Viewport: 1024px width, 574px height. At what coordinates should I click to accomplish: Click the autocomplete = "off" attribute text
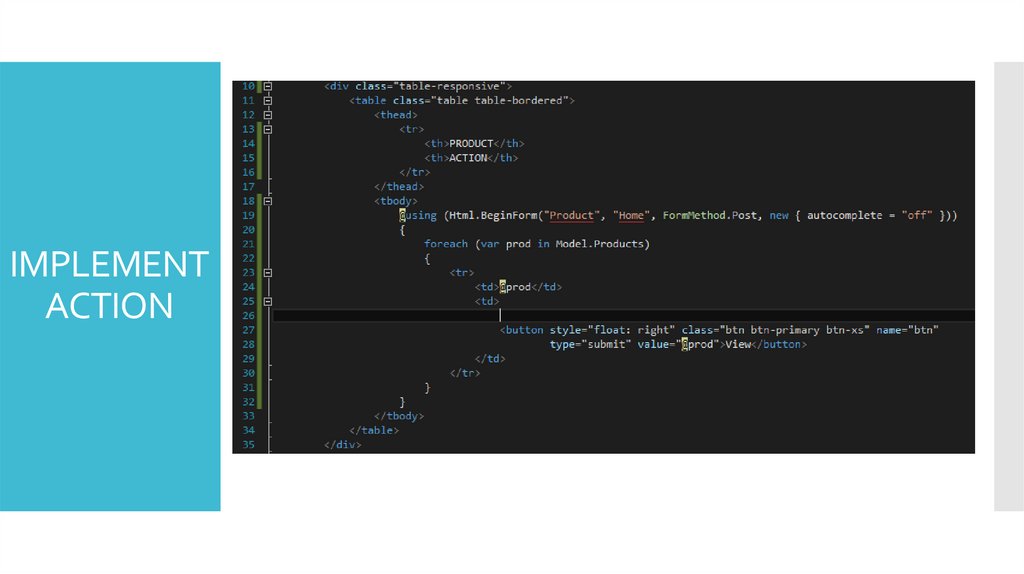869,215
